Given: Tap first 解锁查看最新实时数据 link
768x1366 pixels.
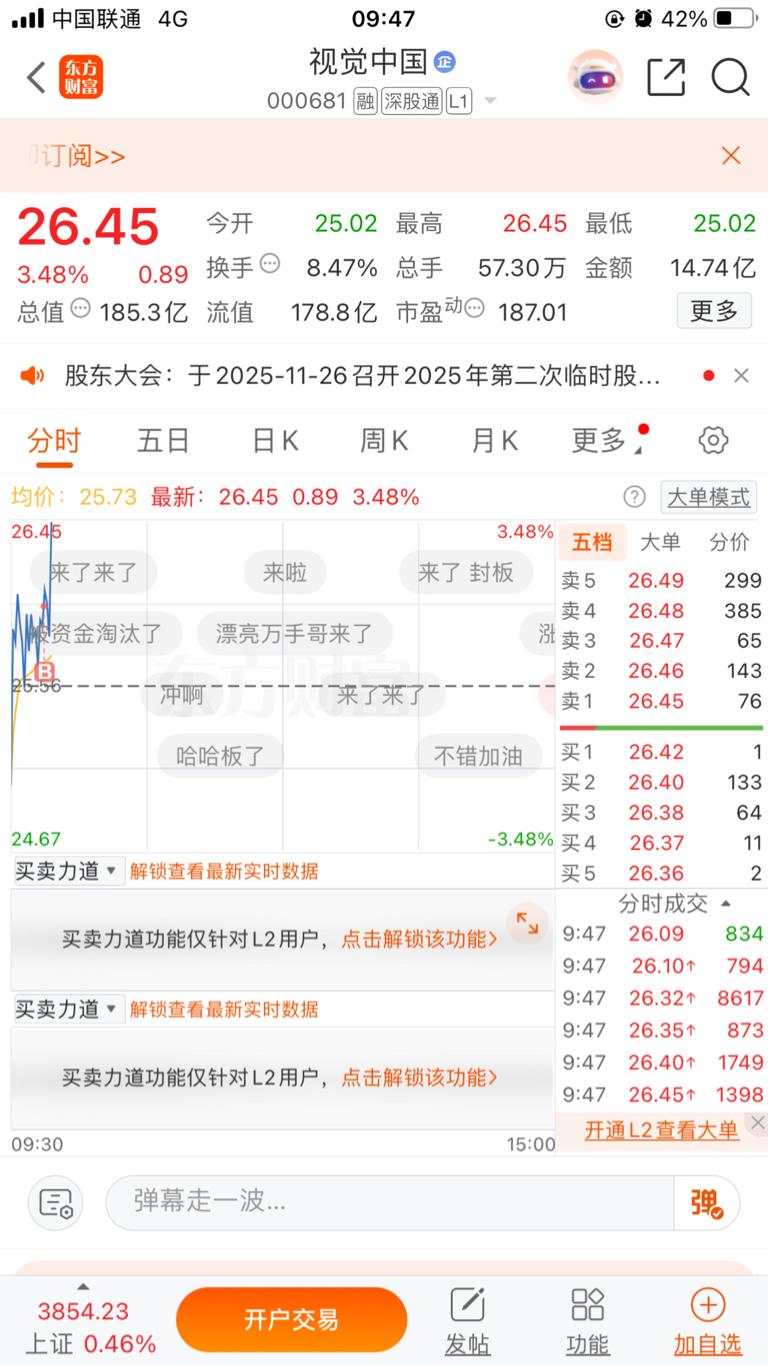Looking at the screenshot, I should [x=224, y=871].
